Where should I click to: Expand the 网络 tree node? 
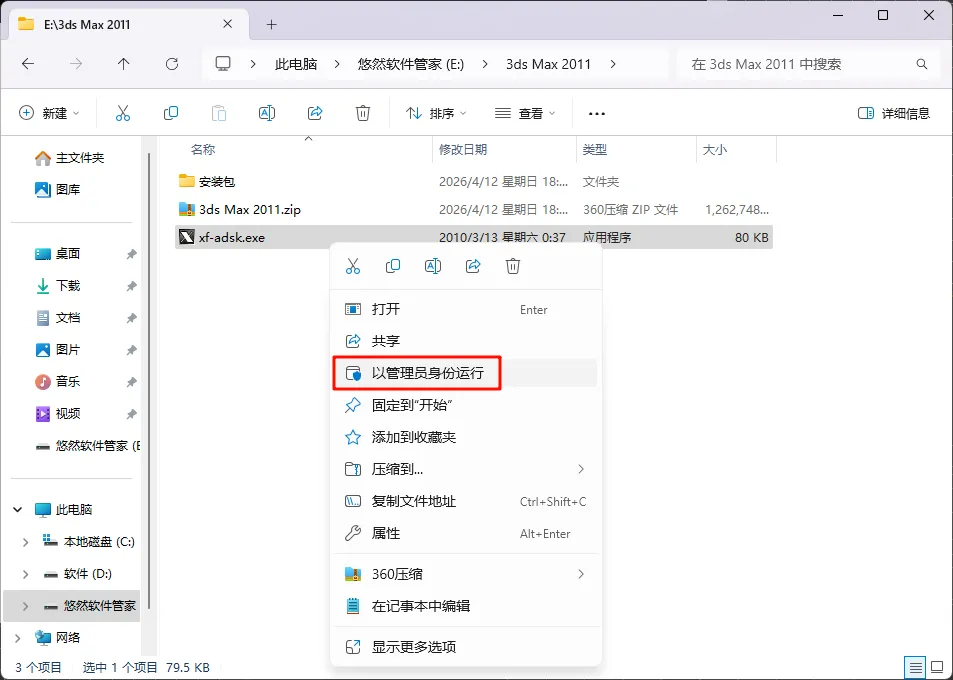[18, 637]
